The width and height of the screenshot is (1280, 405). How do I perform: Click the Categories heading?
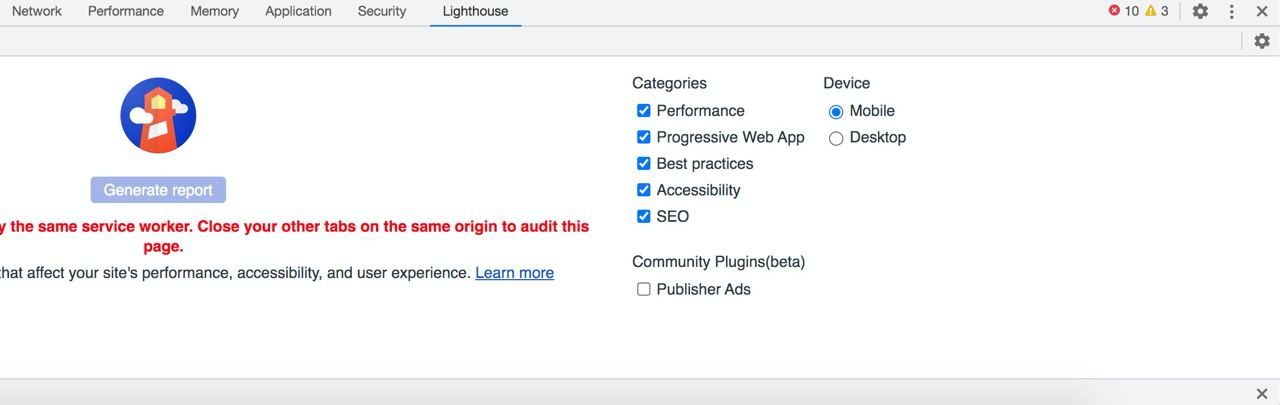669,83
